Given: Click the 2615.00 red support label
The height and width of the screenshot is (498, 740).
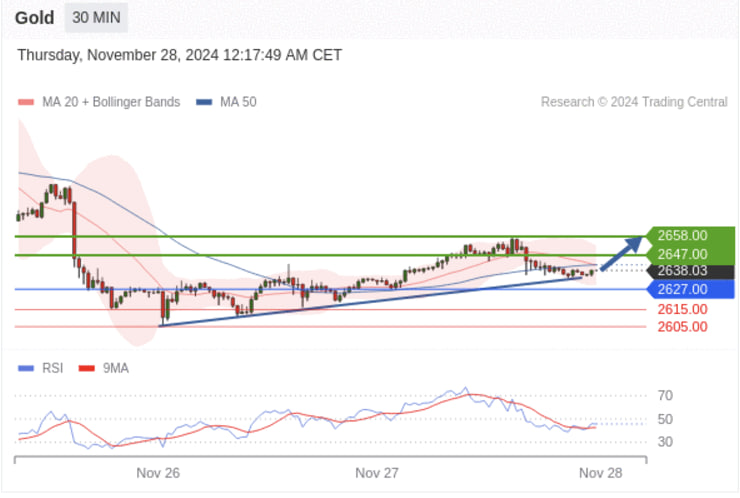Looking at the screenshot, I should tap(682, 310).
